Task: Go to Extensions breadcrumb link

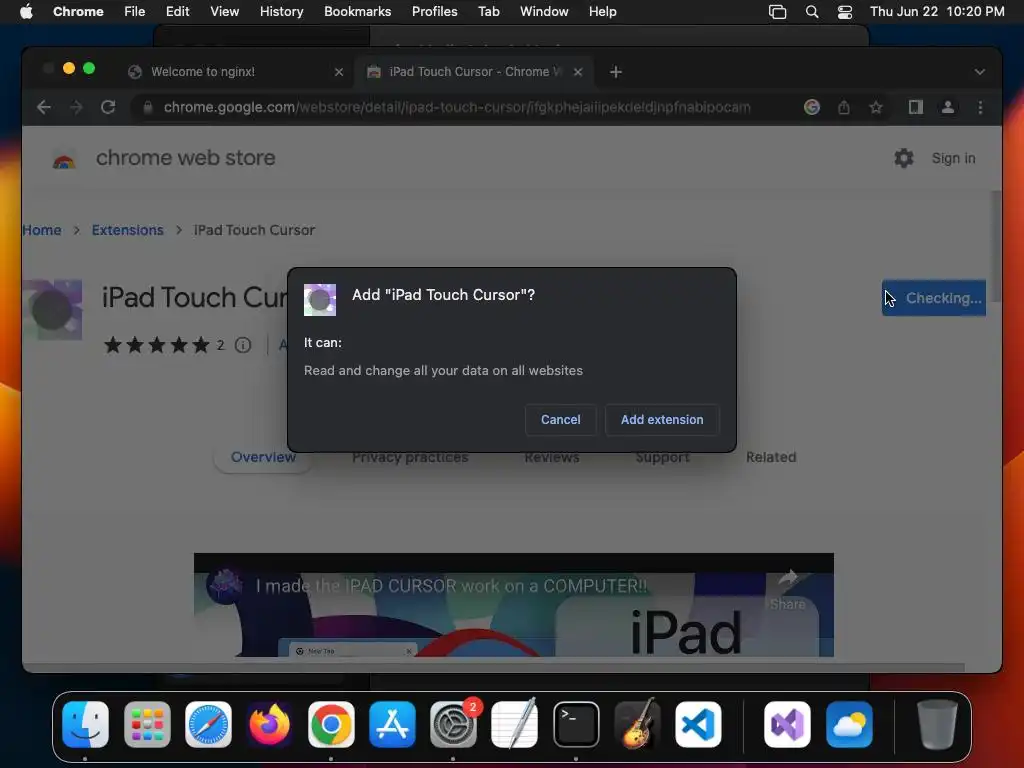Action: pyautogui.click(x=127, y=230)
